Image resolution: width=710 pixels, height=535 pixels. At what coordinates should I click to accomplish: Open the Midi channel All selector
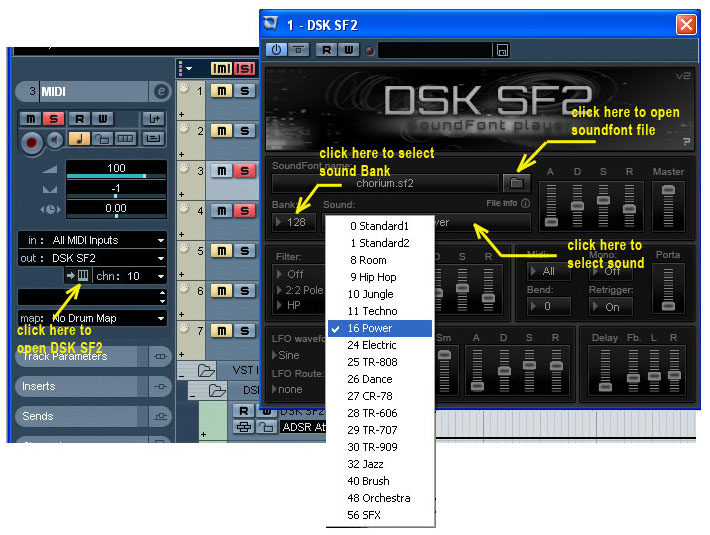point(548,271)
